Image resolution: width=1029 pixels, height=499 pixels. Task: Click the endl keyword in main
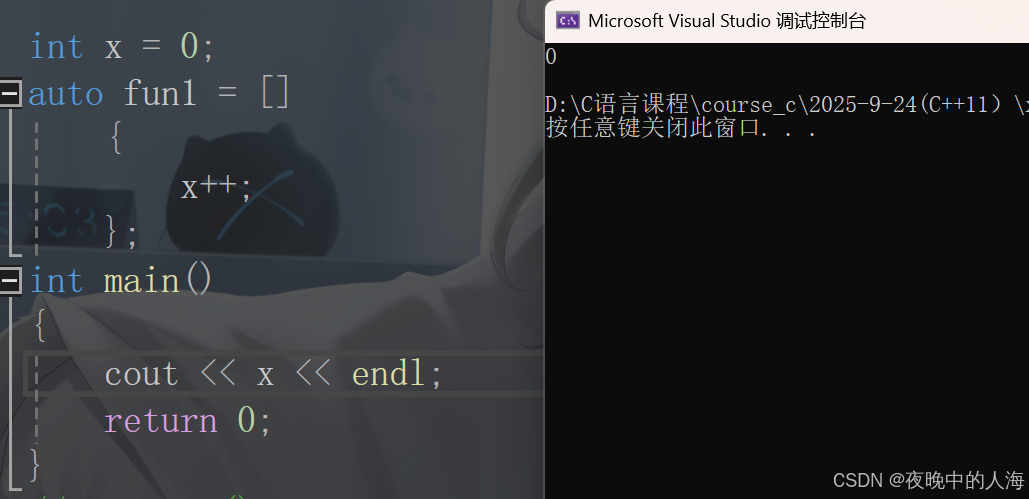click(x=389, y=374)
